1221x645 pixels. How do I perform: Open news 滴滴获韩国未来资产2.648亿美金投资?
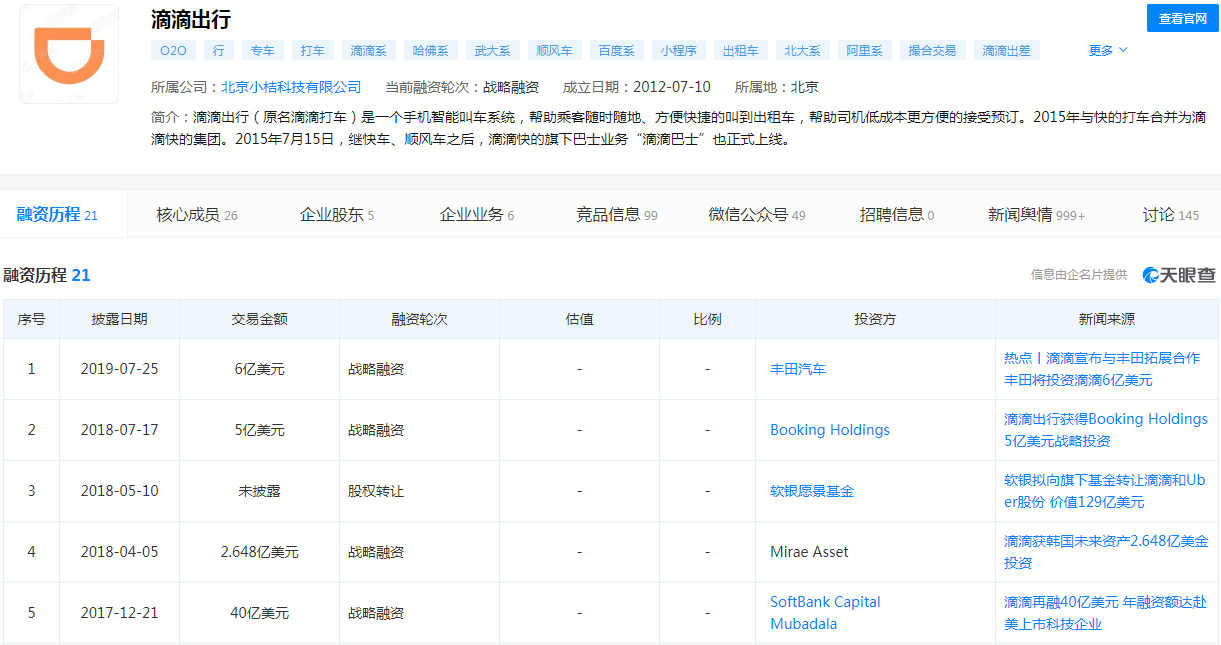pyautogui.click(x=1106, y=552)
